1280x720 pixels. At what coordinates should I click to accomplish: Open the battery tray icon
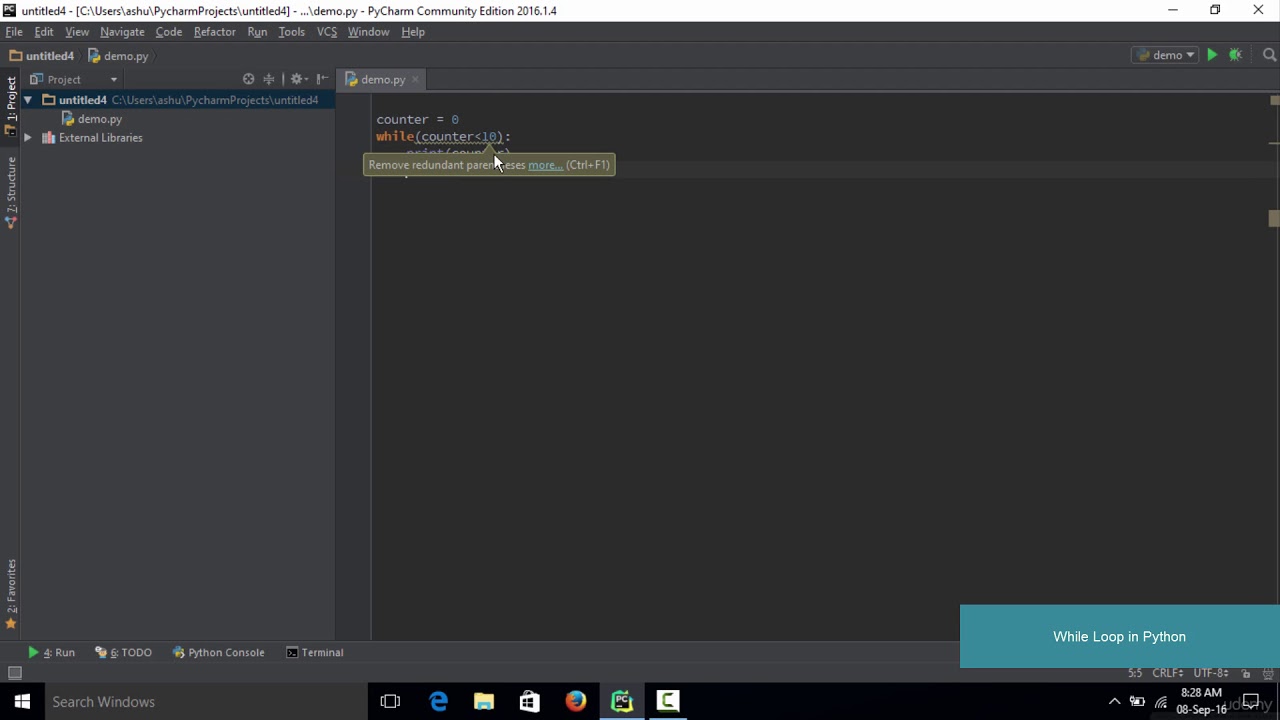point(1137,702)
